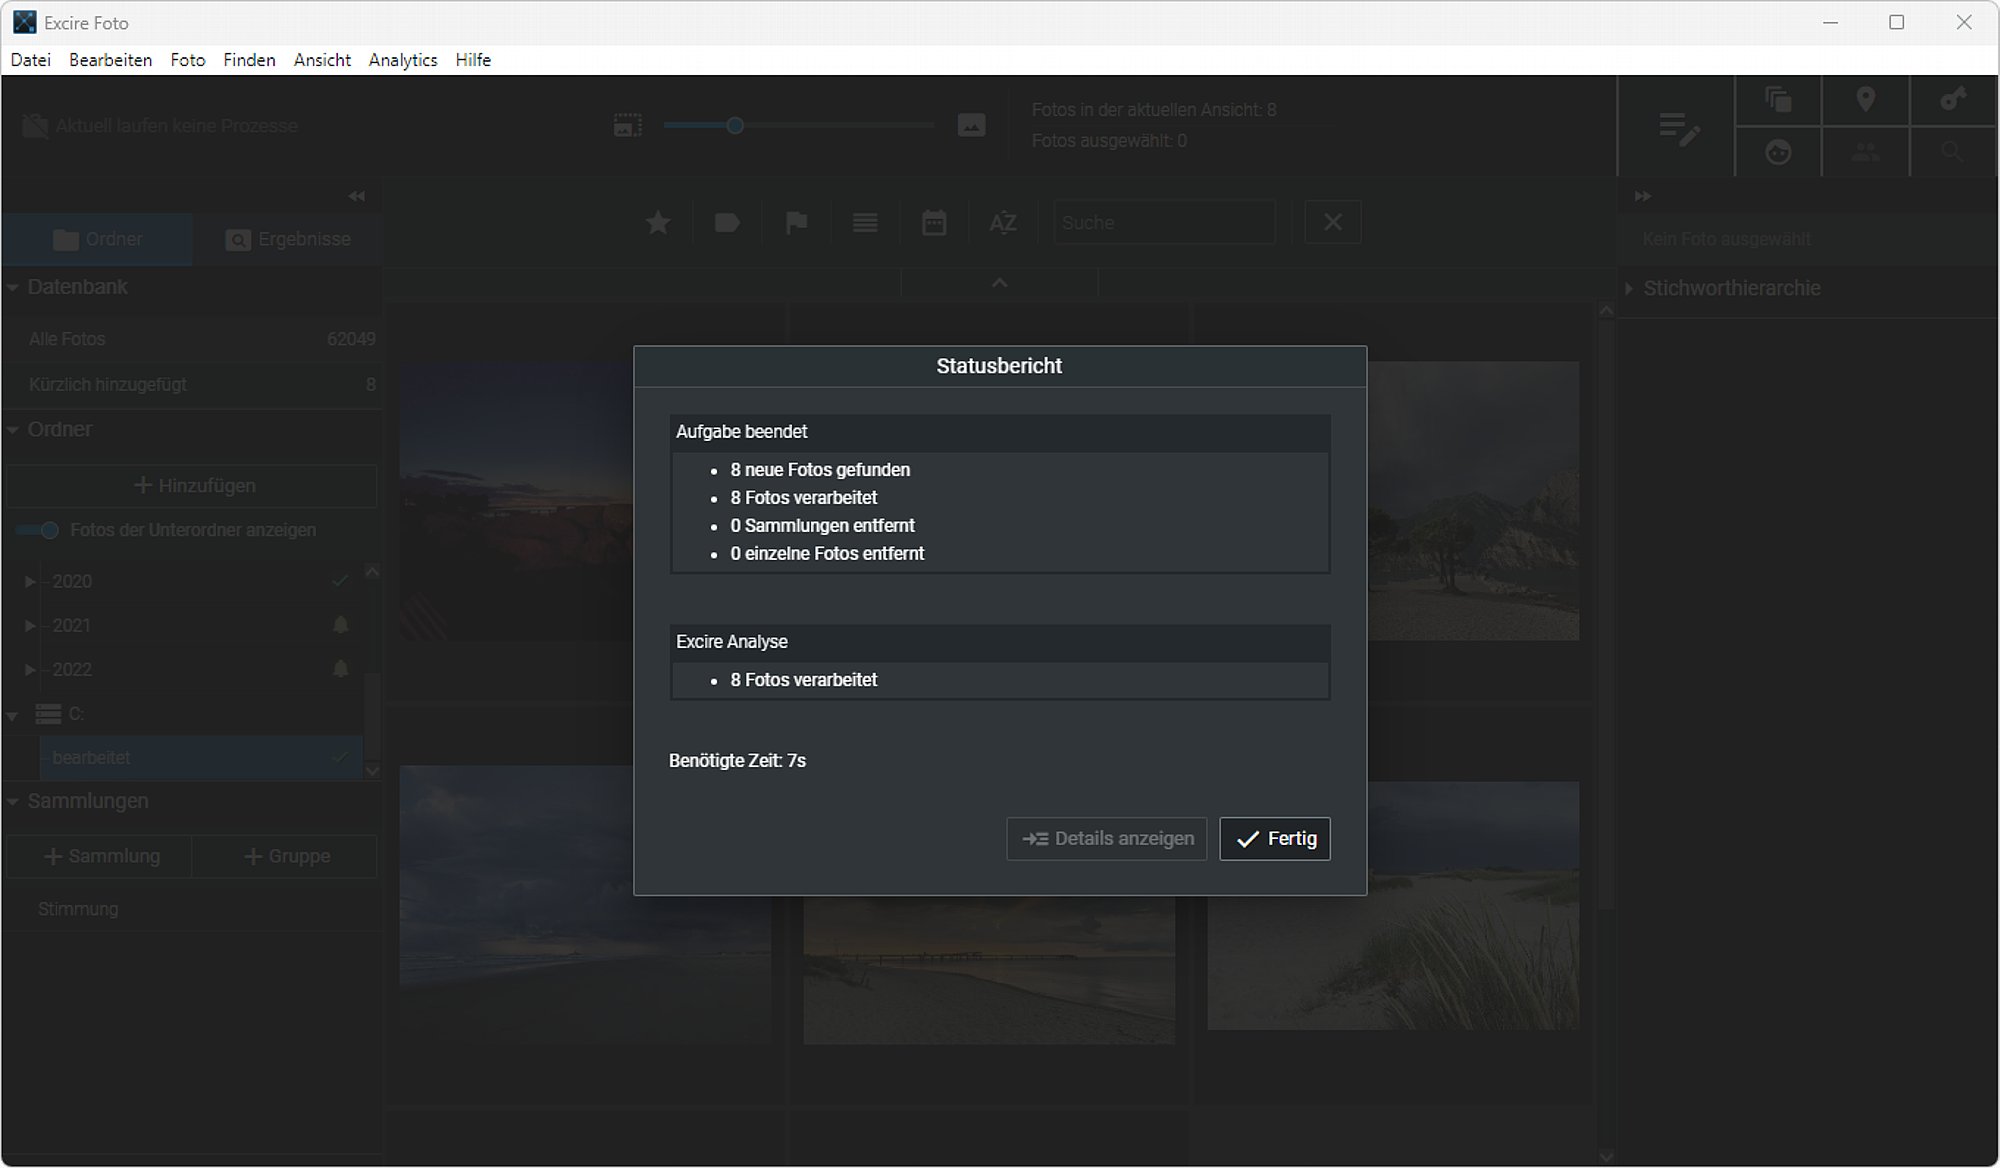2000x1168 pixels.
Task: Click the location pin search icon
Action: (x=1865, y=100)
